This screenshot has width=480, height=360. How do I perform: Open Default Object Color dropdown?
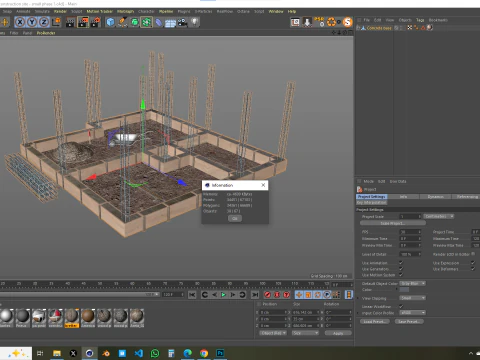point(413,283)
